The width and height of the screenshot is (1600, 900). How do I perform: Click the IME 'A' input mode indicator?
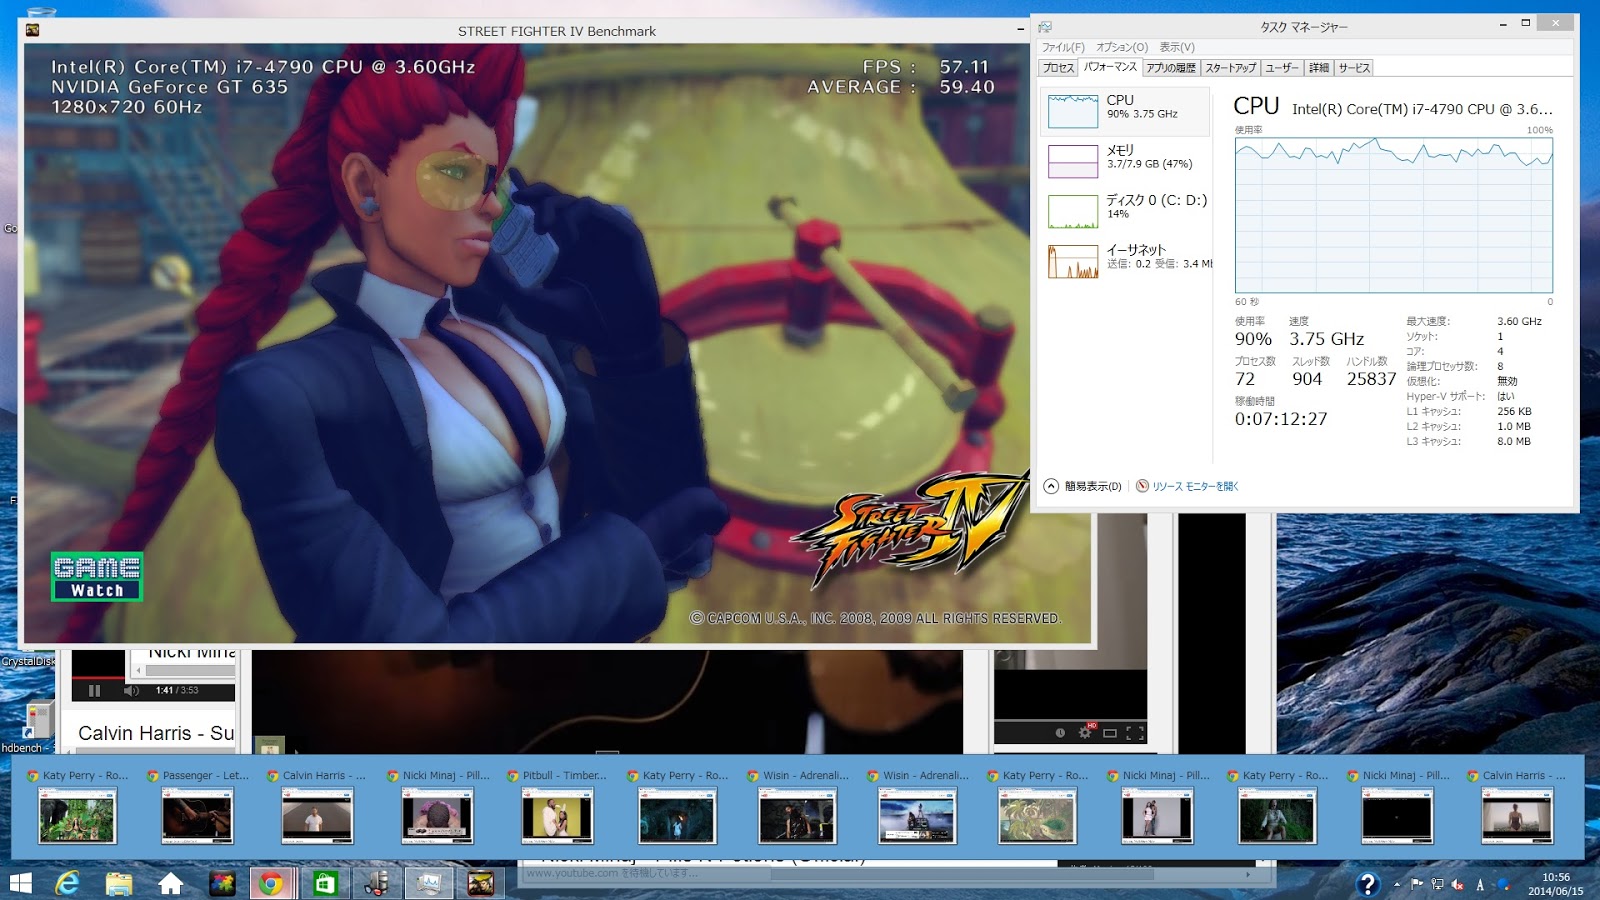[x=1480, y=884]
